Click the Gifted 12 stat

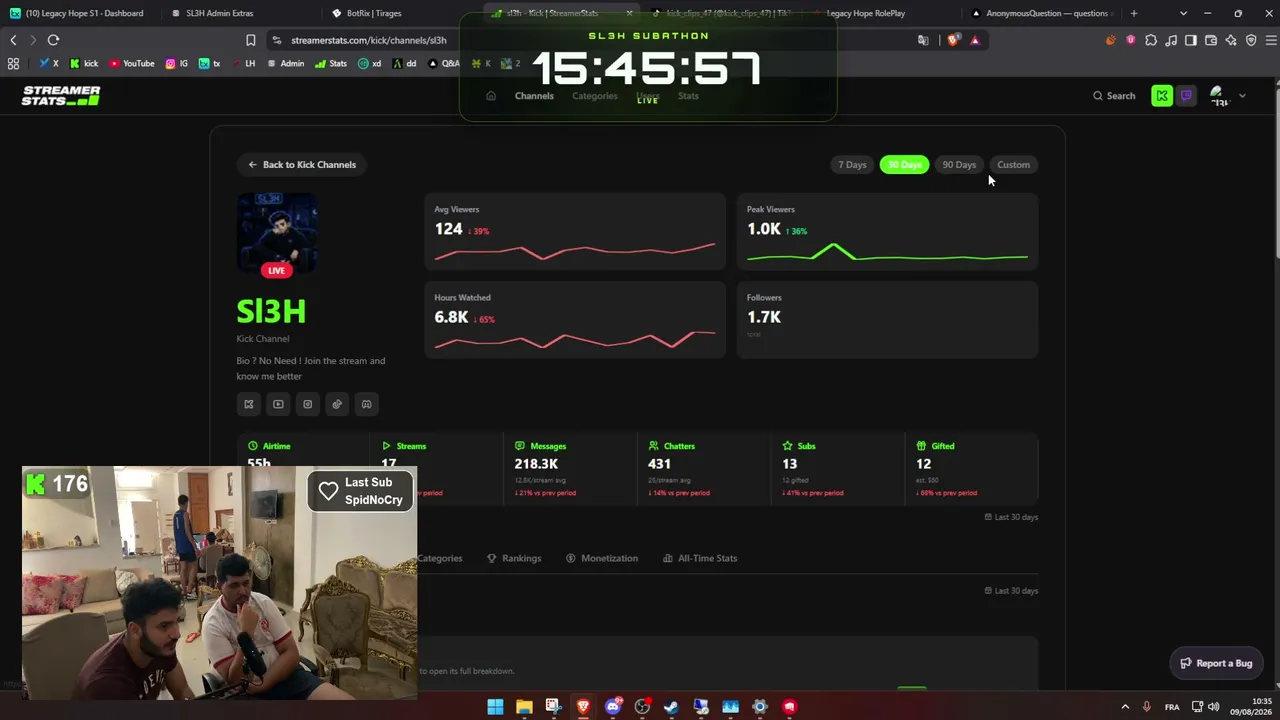pyautogui.click(x=971, y=469)
